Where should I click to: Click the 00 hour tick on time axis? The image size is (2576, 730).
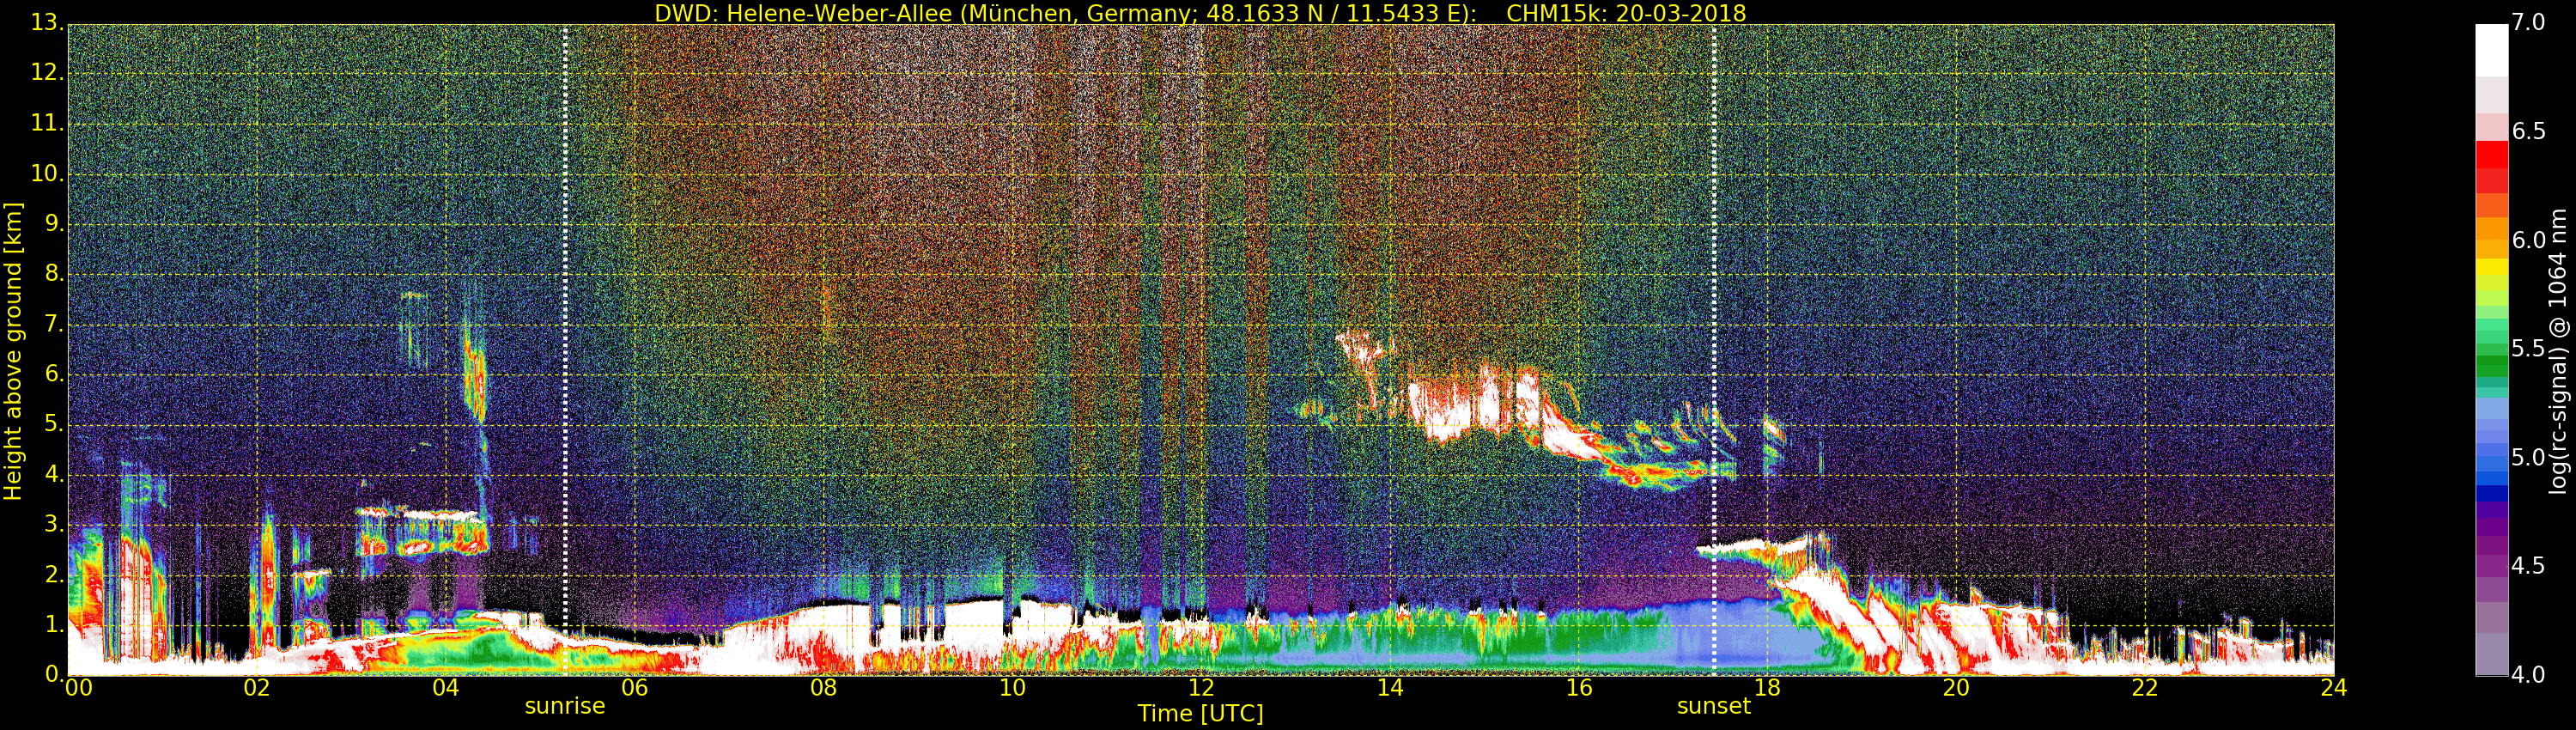coord(78,688)
